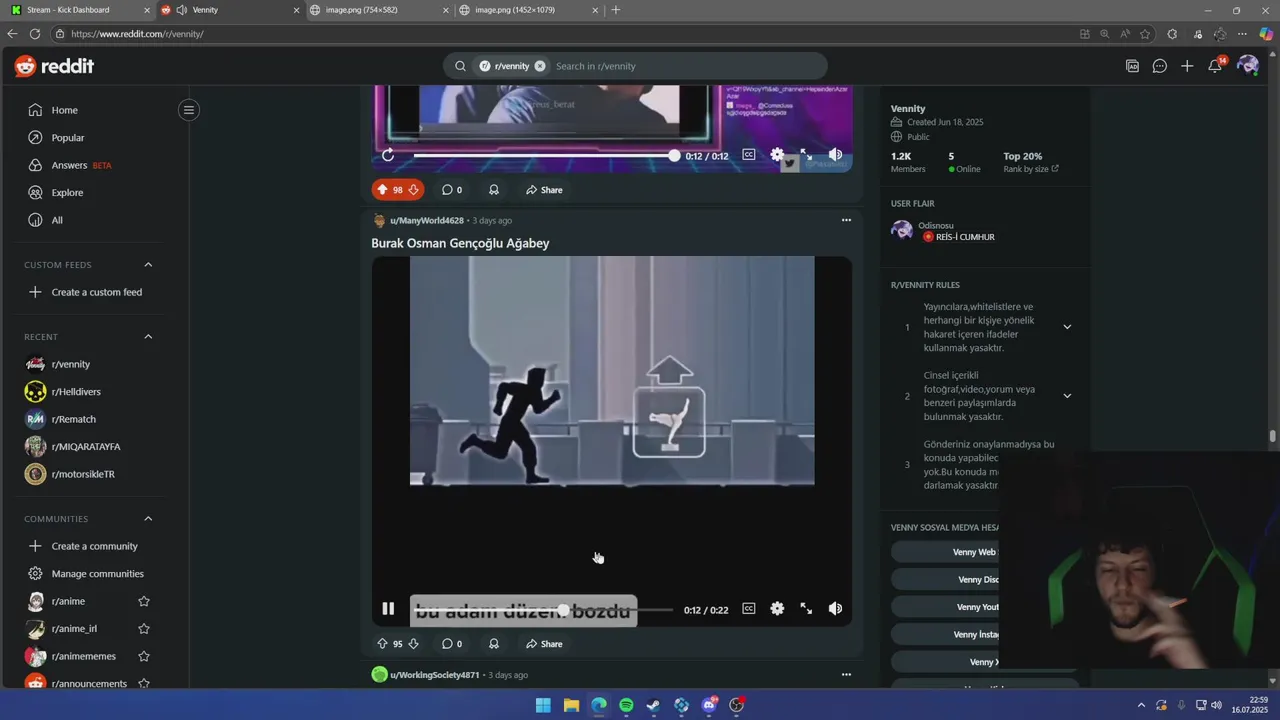This screenshot has height=720, width=1280.
Task: Downvote the Burak Osman Gençoğlu Ağabey post
Action: click(x=413, y=644)
